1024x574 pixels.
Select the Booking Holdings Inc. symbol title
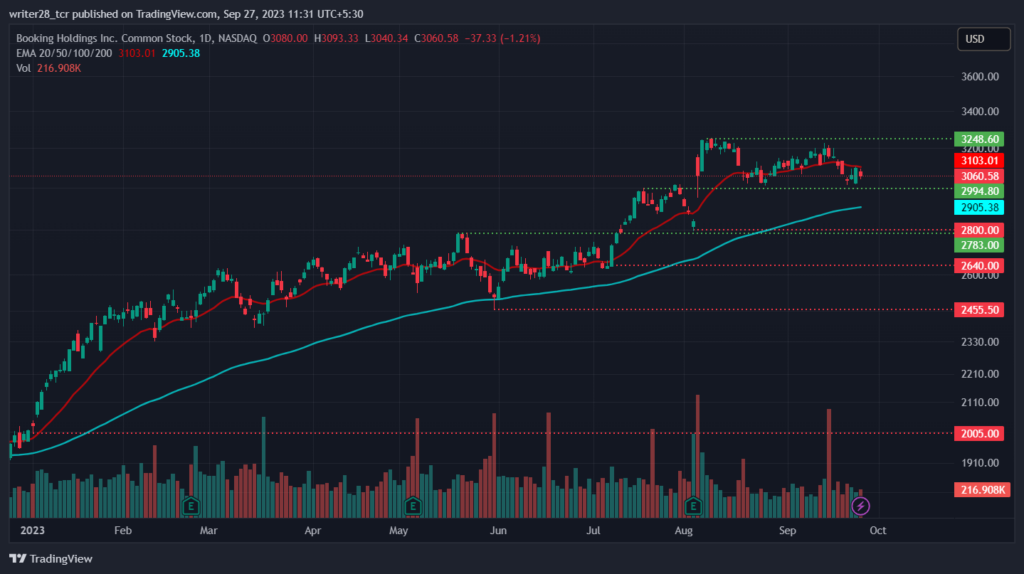136,39
